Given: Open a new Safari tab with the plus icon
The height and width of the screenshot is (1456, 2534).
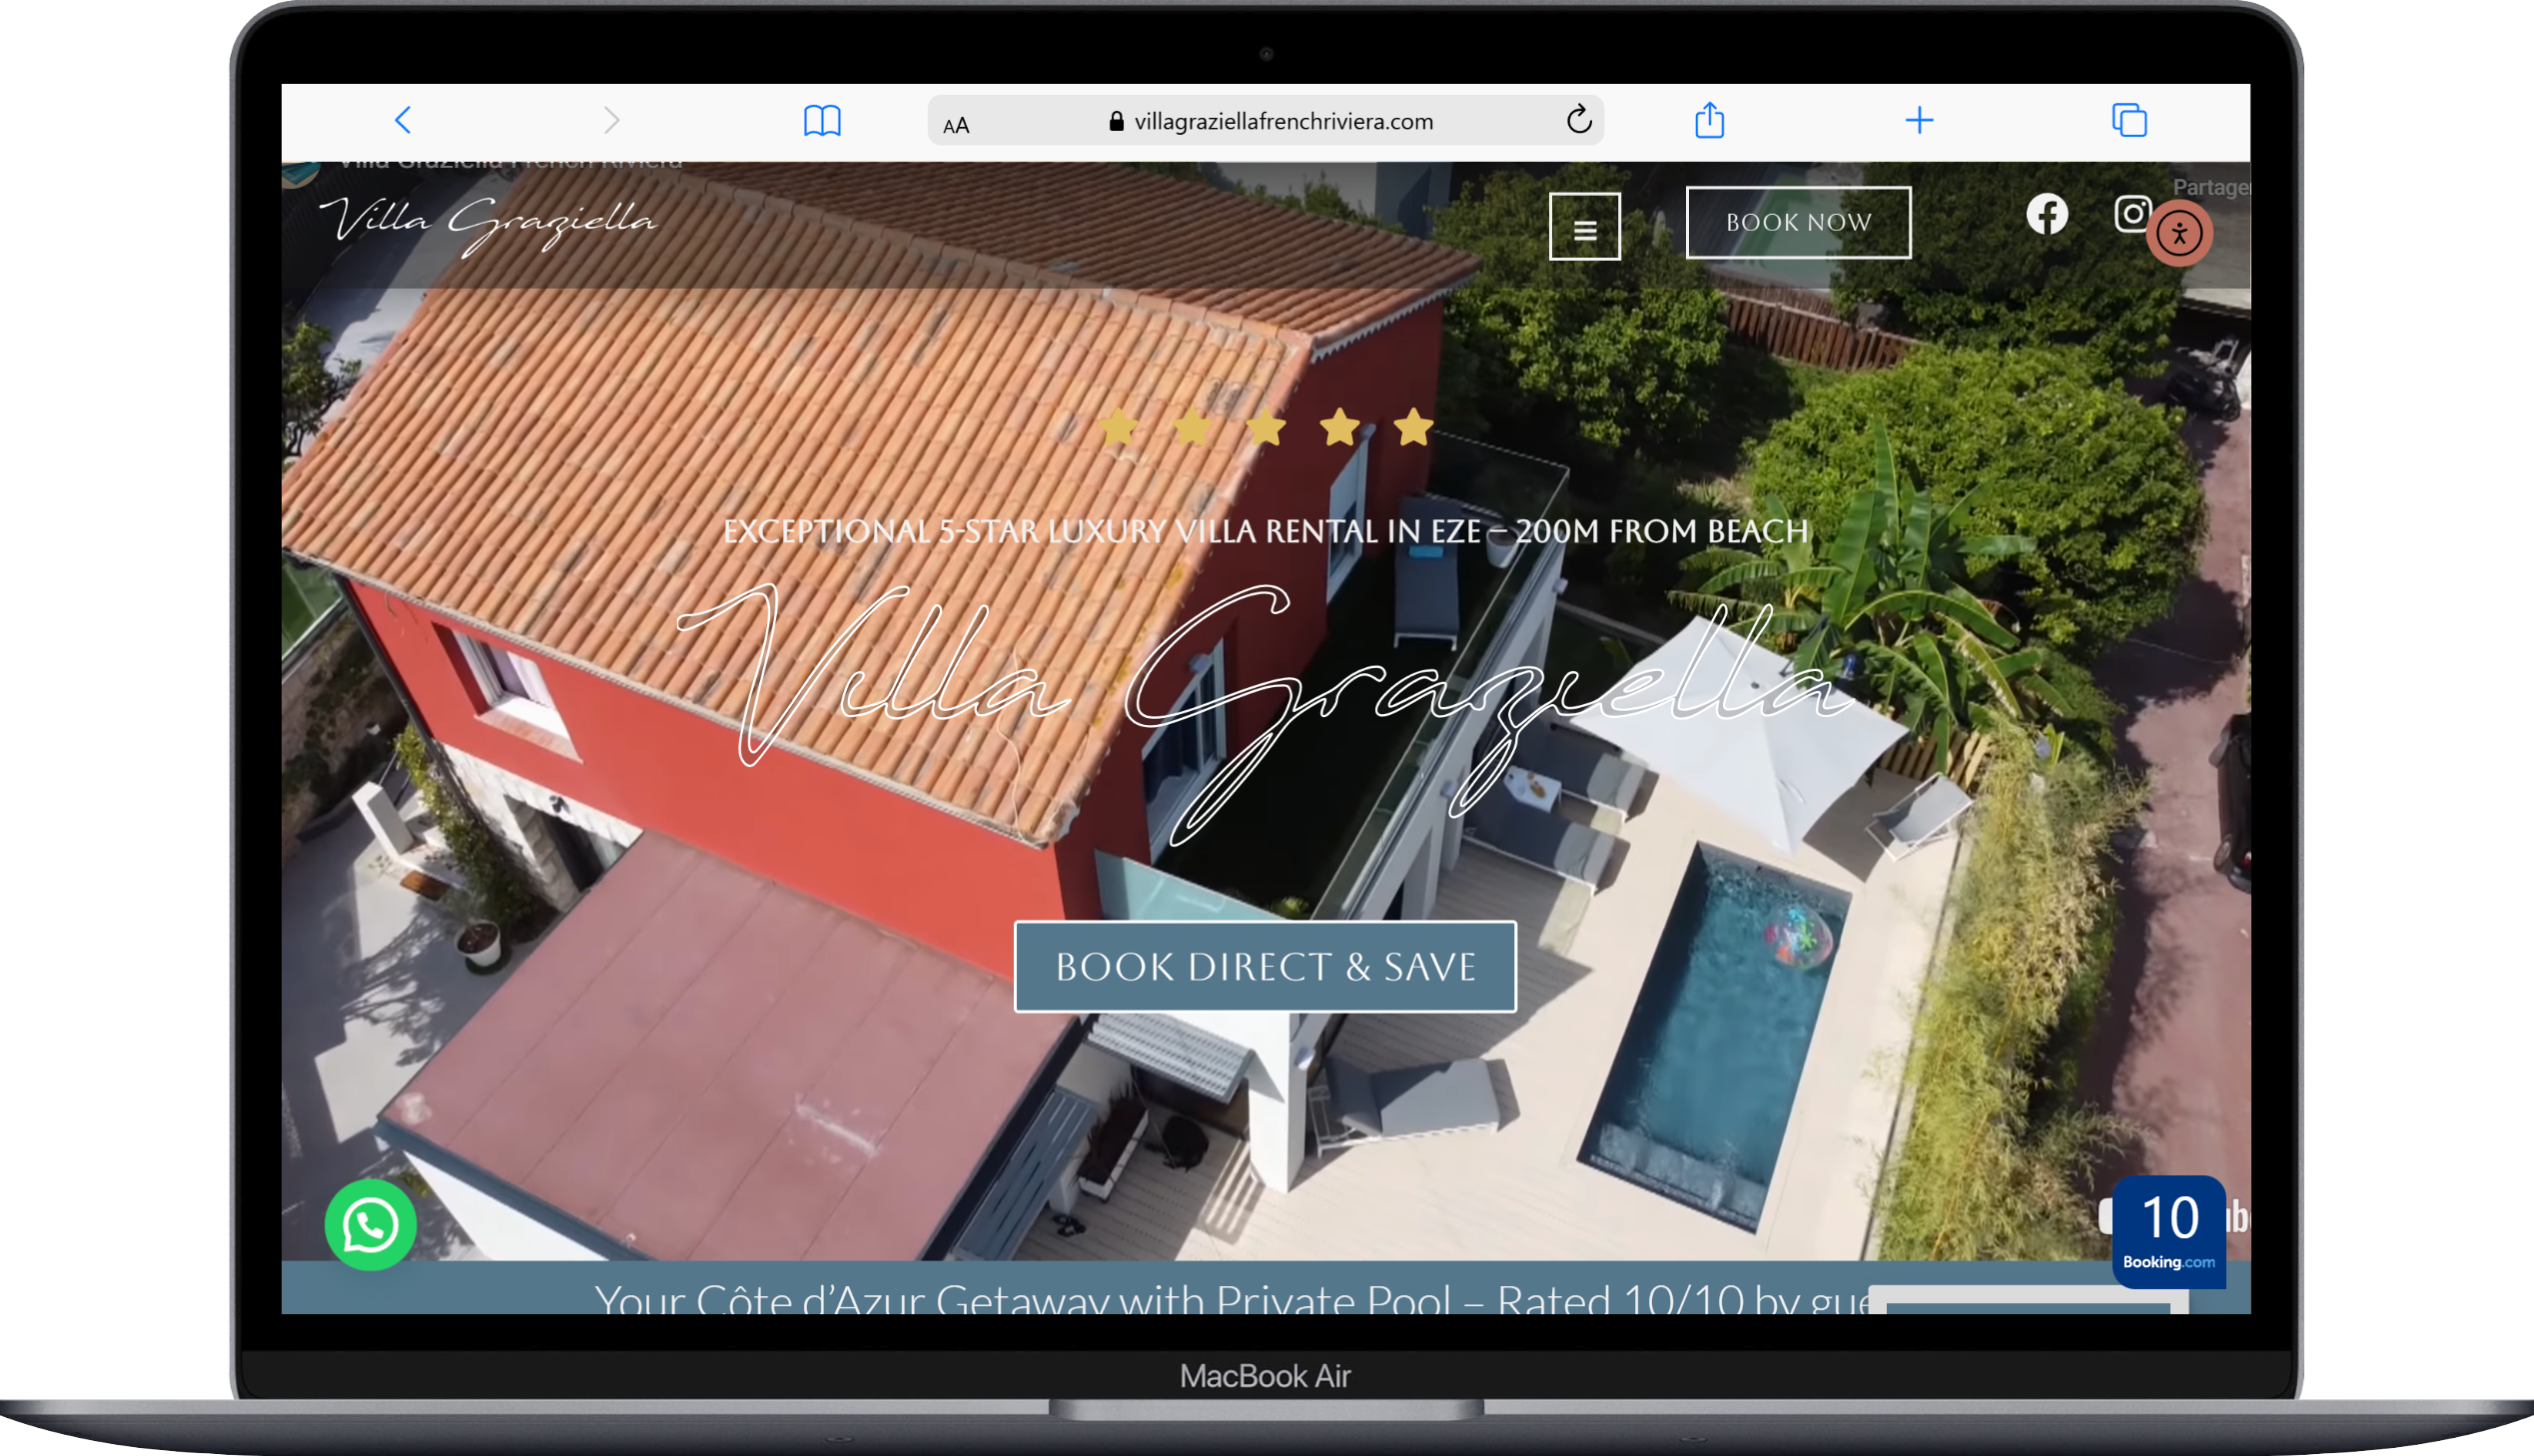Looking at the screenshot, I should (x=1919, y=120).
